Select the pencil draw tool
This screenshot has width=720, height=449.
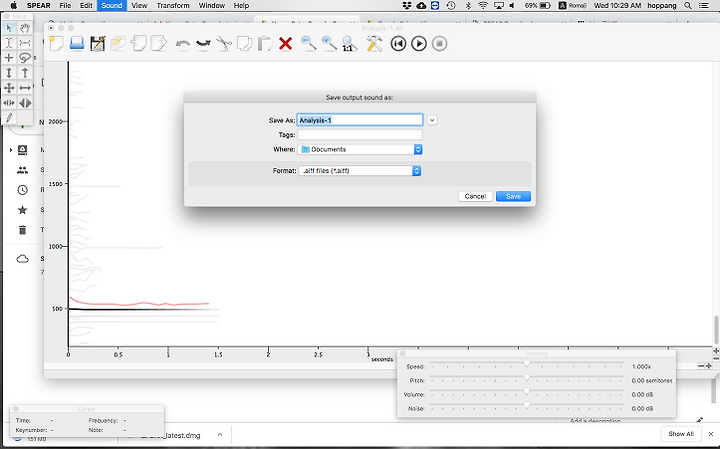(x=9, y=118)
